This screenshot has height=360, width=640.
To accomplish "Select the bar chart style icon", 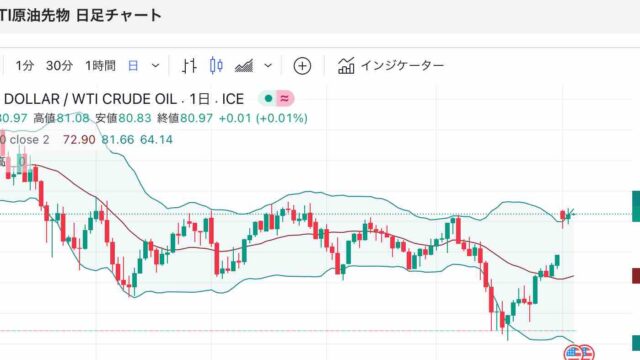I will (189, 66).
